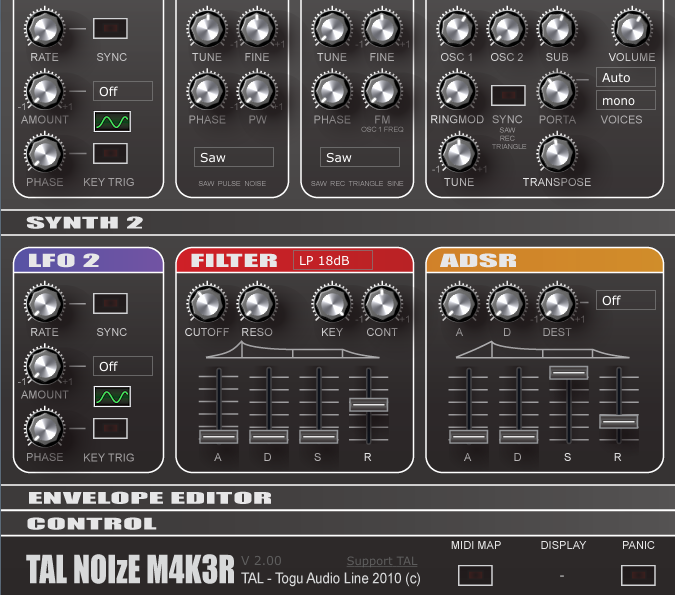Click the OSC 1 TUNE knob
The height and width of the screenshot is (595, 675).
[x=207, y=28]
